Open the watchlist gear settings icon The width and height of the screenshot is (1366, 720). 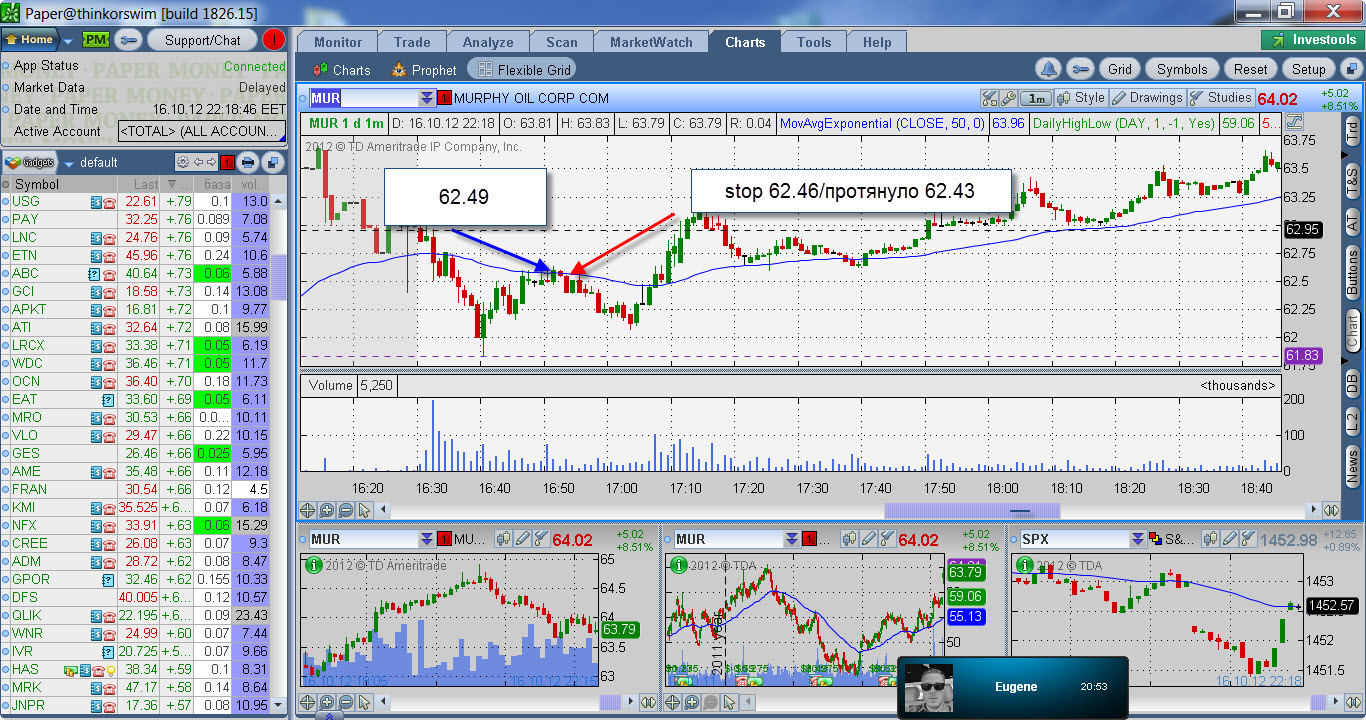point(182,162)
